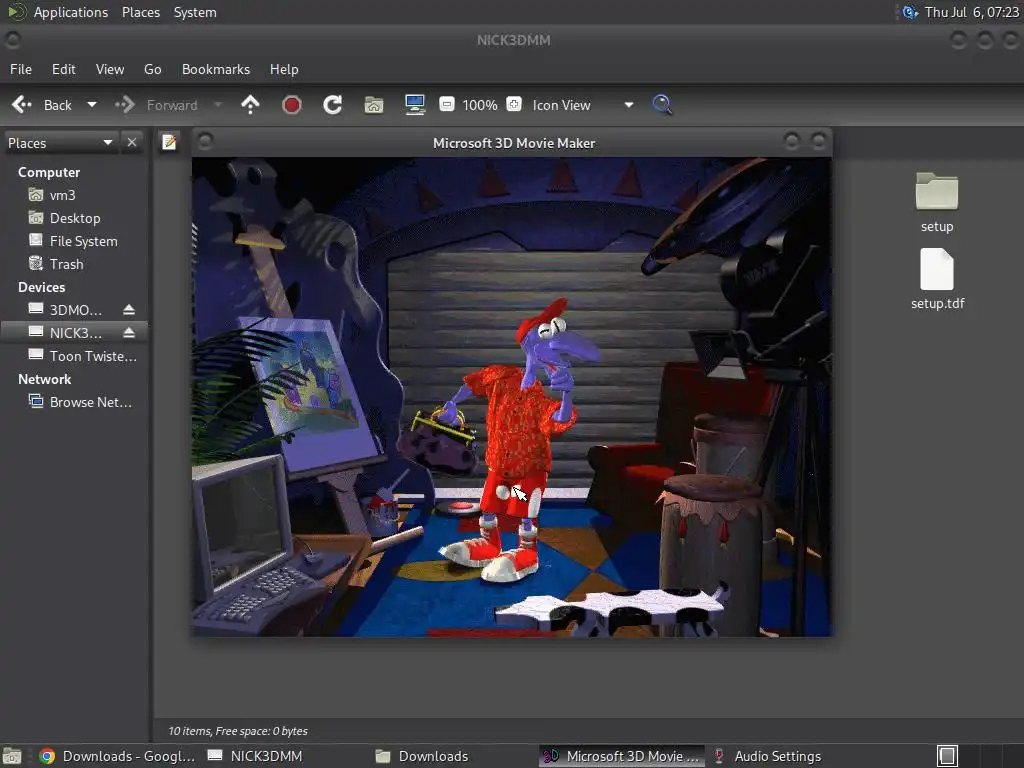This screenshot has height=768, width=1024.
Task: Reload the current folder
Action: (332, 104)
